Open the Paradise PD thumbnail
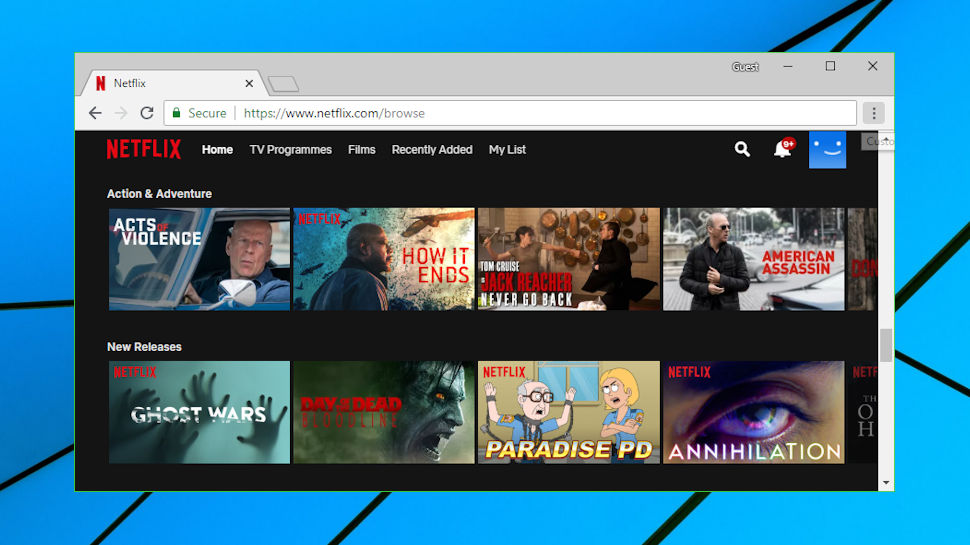 569,412
